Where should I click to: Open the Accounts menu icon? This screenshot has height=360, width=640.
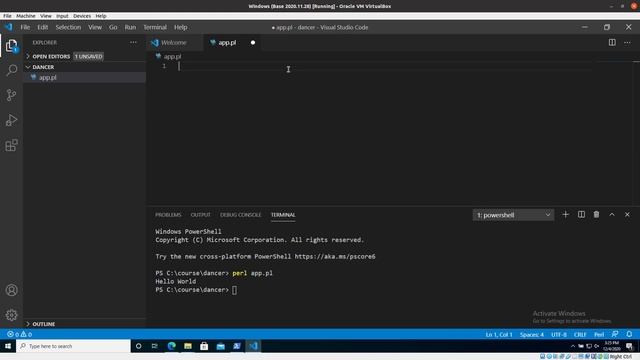11,290
